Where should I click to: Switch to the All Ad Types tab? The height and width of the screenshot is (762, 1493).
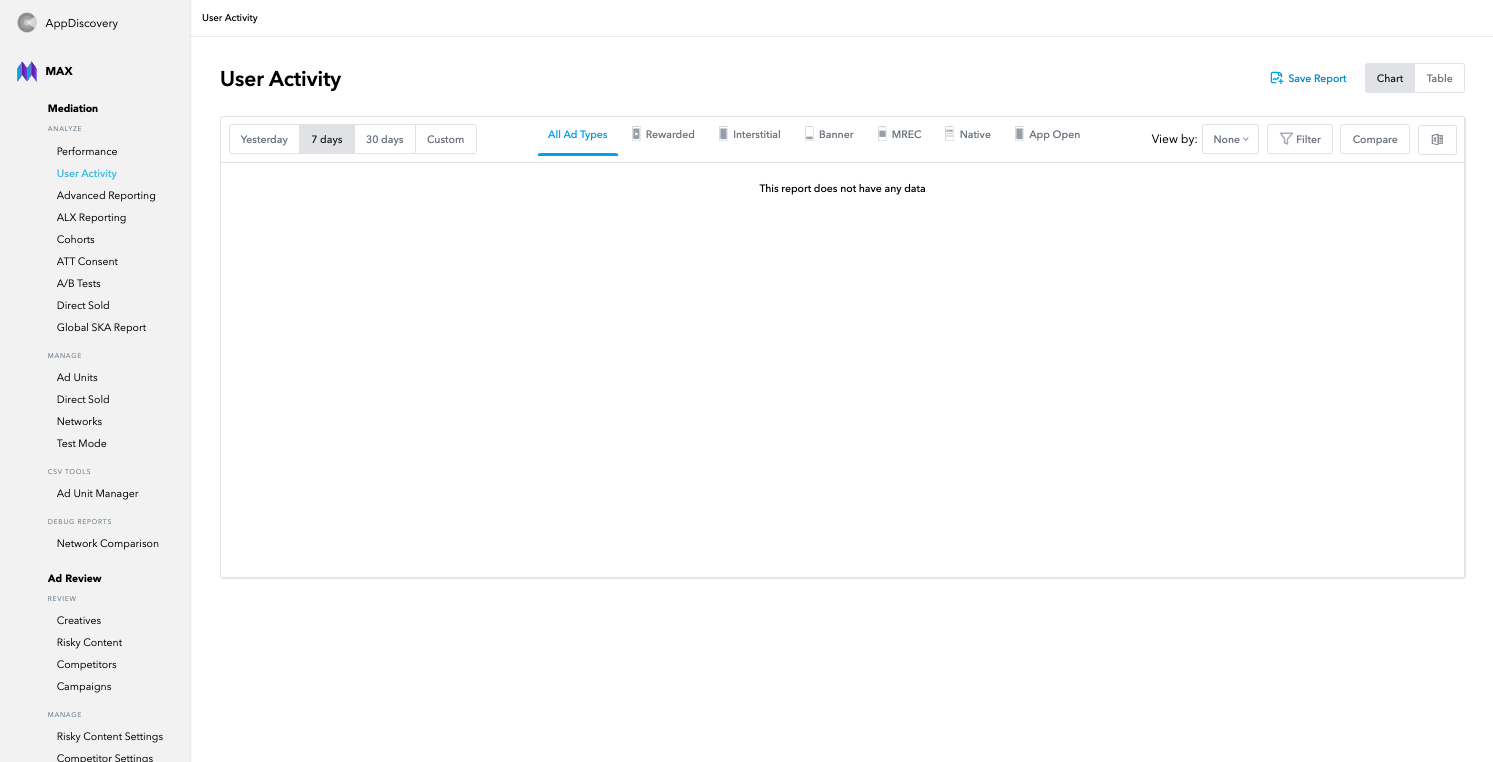click(577, 133)
